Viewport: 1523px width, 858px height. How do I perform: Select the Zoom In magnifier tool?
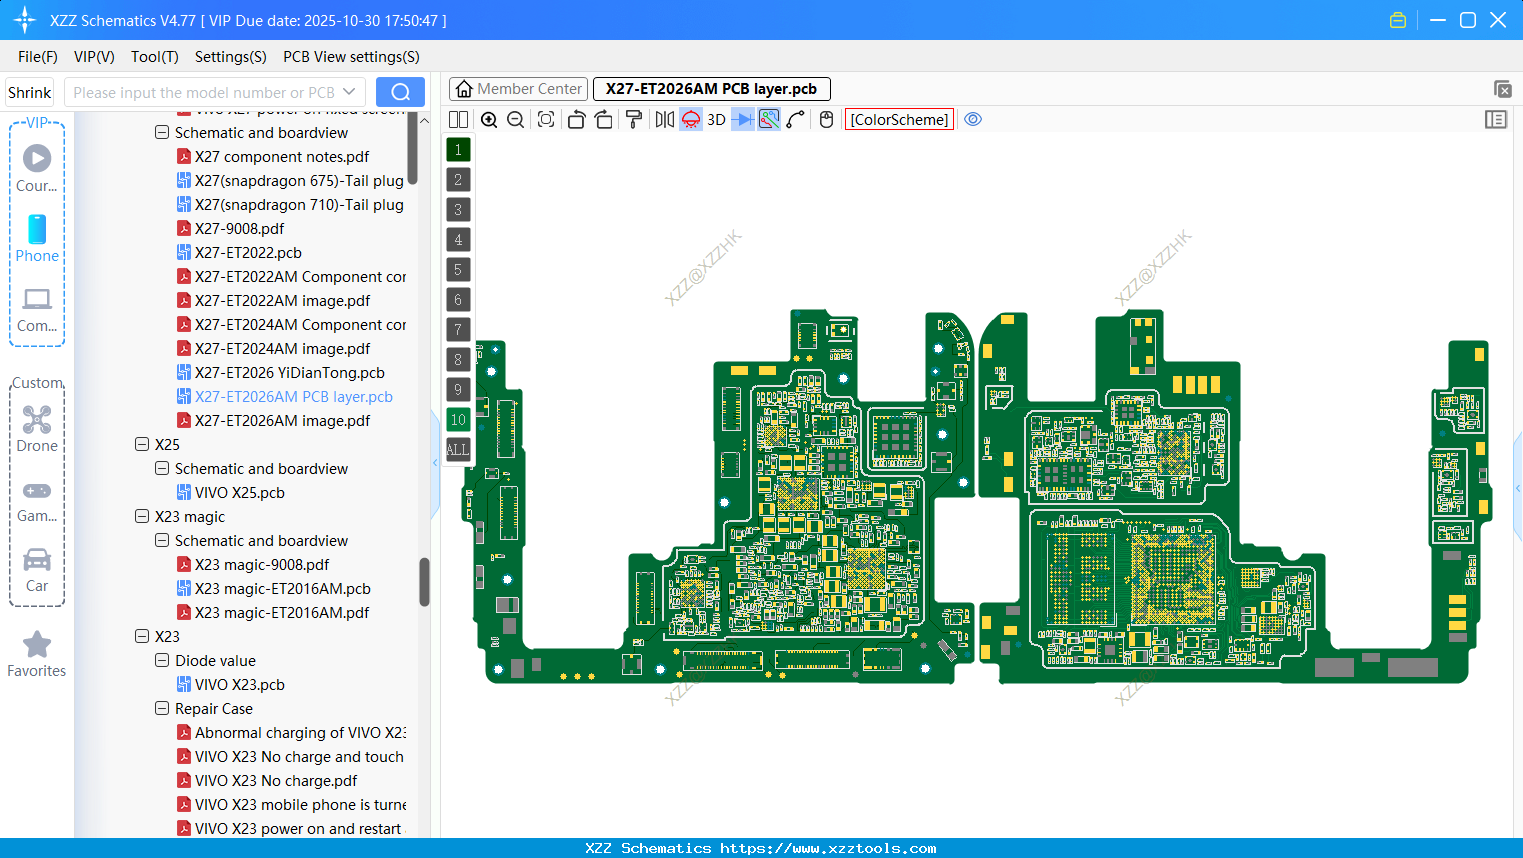tap(489, 119)
